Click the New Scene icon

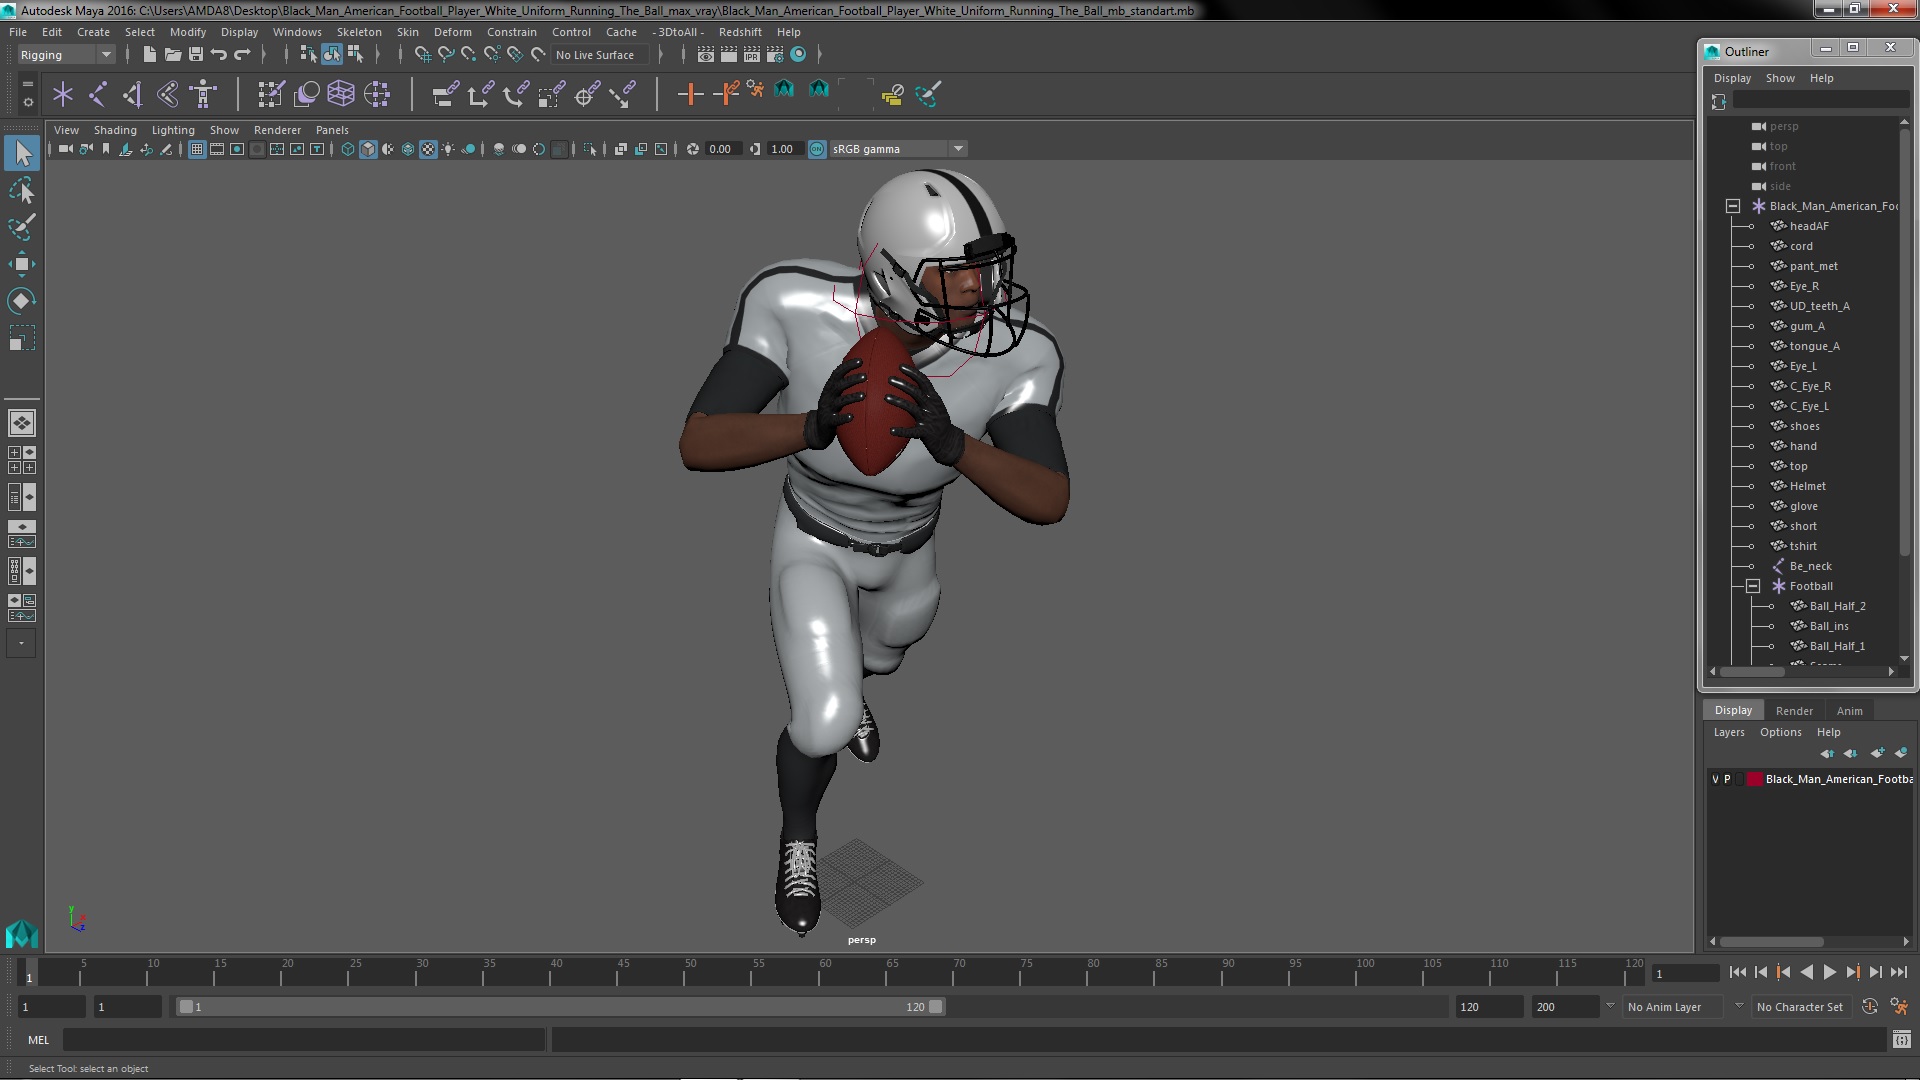pos(149,54)
